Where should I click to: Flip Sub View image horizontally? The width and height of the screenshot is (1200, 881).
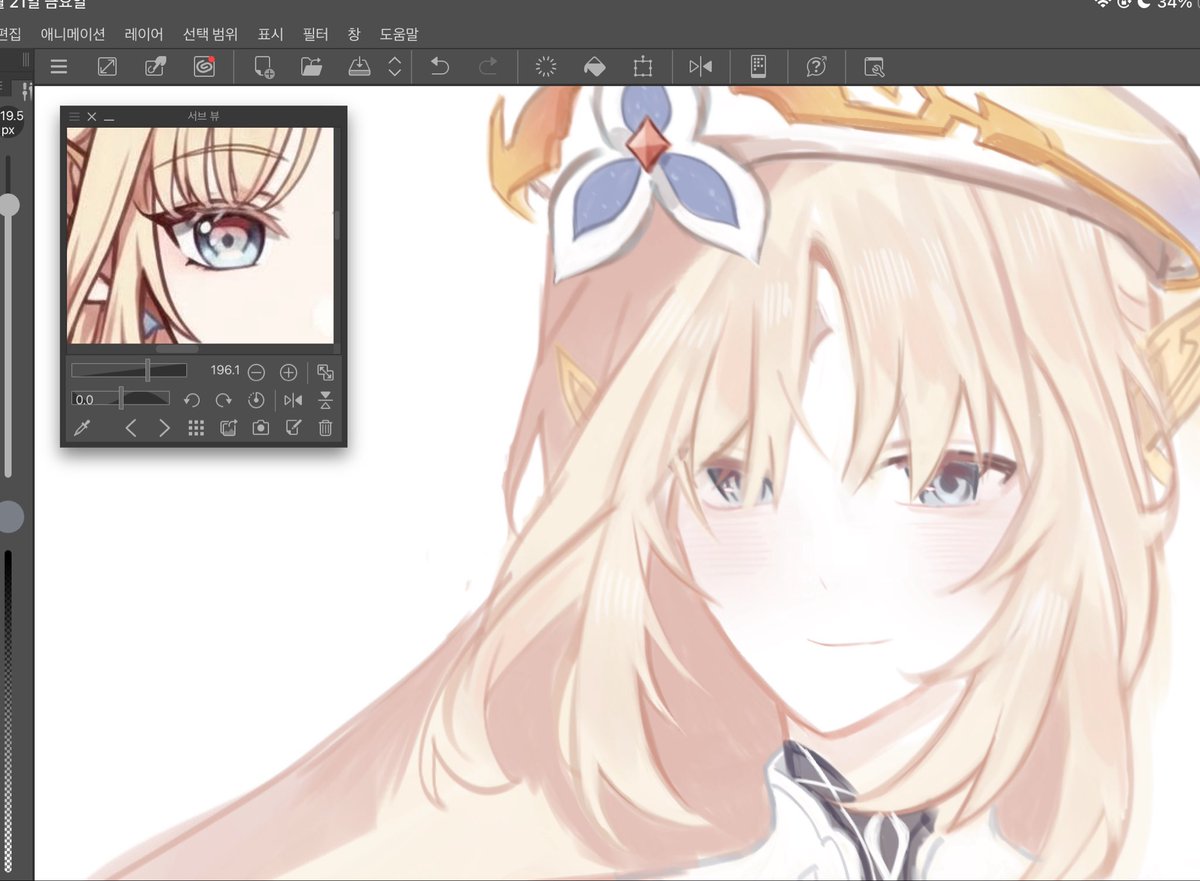pos(293,400)
